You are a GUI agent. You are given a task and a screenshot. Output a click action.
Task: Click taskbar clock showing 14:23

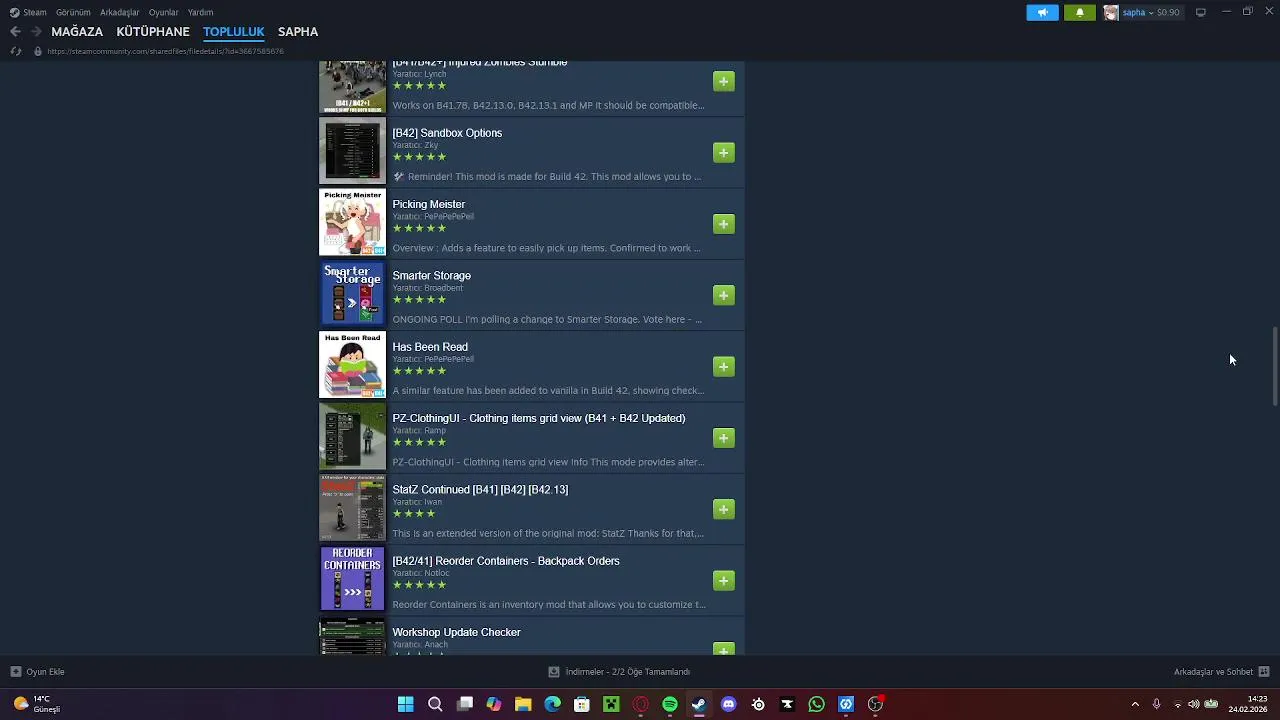(x=1249, y=704)
